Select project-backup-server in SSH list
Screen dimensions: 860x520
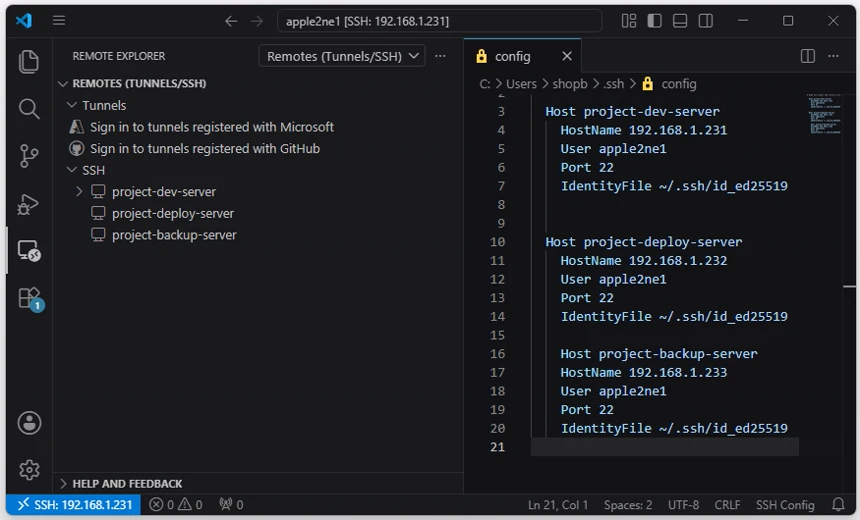click(174, 235)
